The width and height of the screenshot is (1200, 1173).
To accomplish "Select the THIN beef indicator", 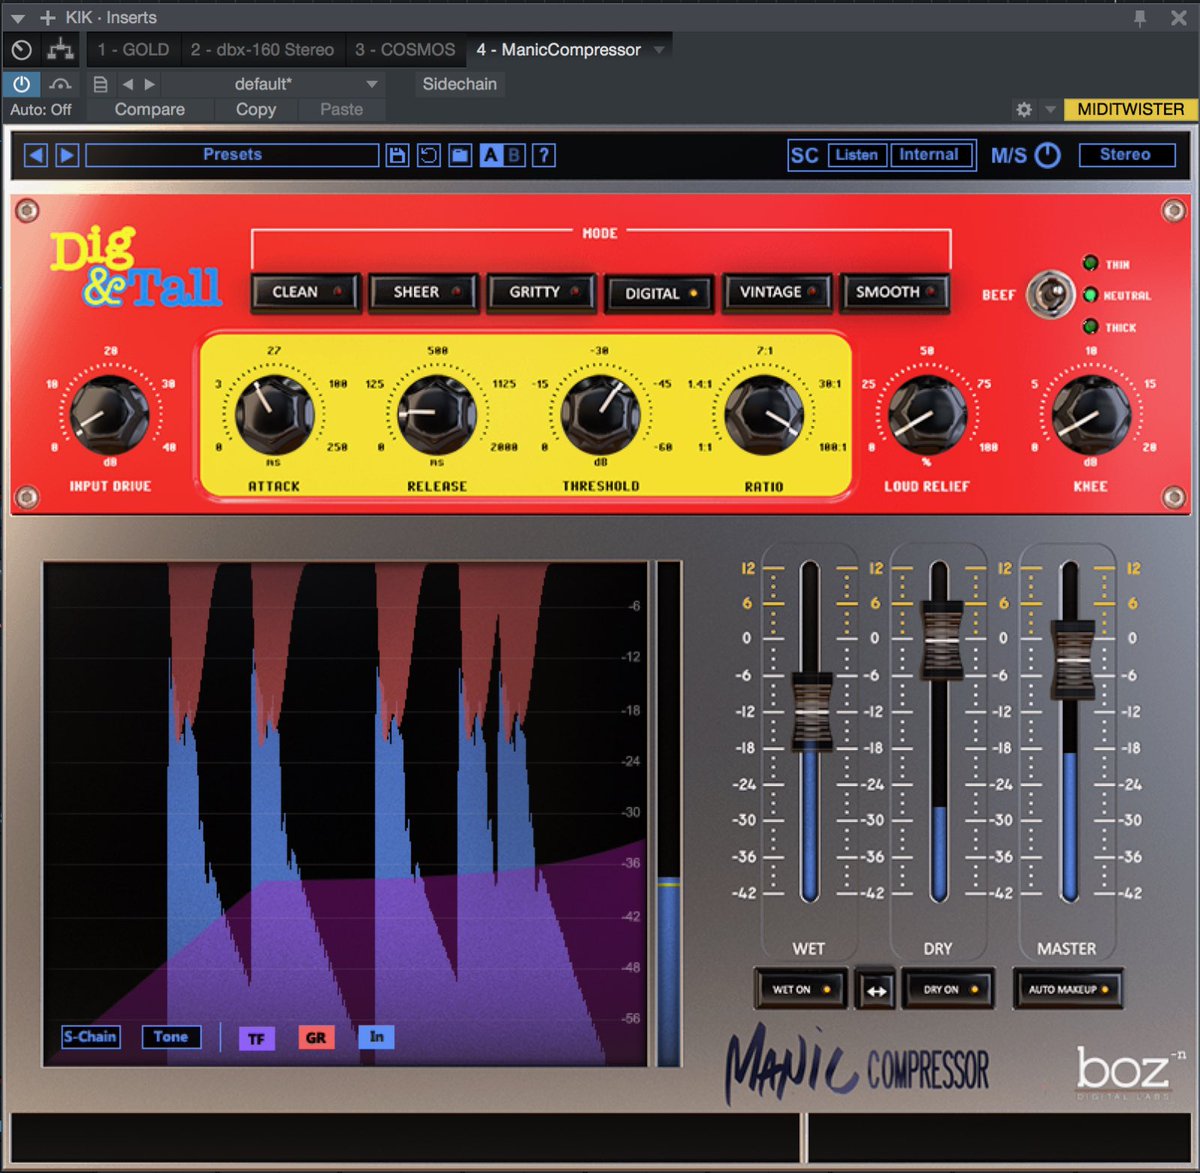I will point(1090,263).
